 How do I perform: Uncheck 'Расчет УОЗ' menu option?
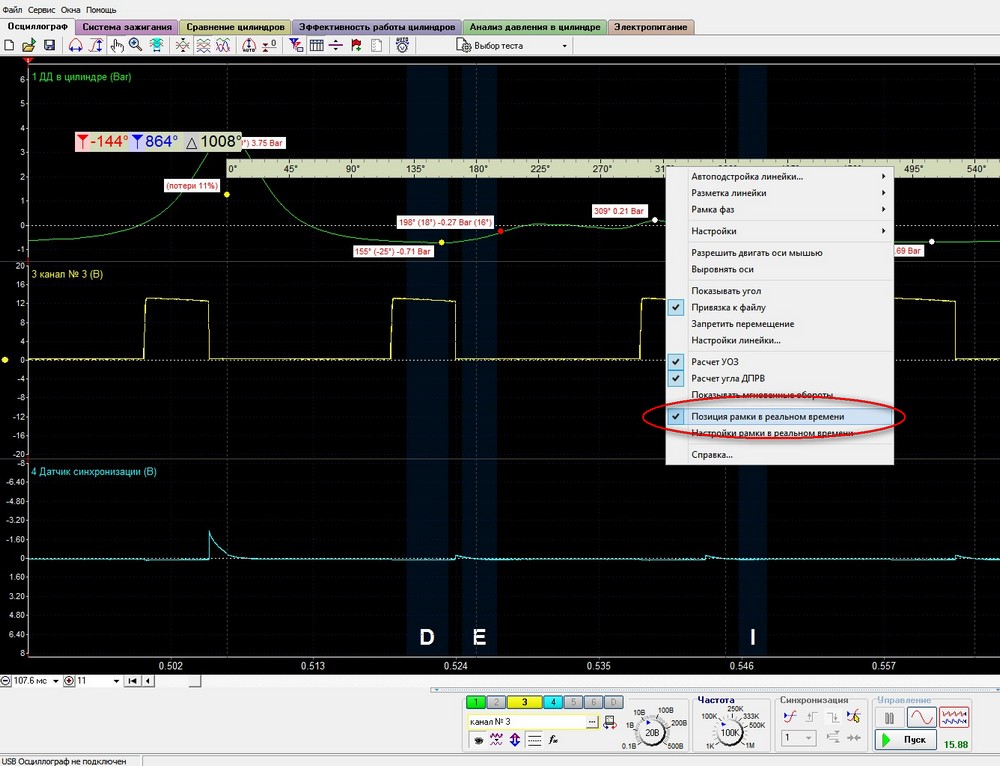[x=779, y=362]
